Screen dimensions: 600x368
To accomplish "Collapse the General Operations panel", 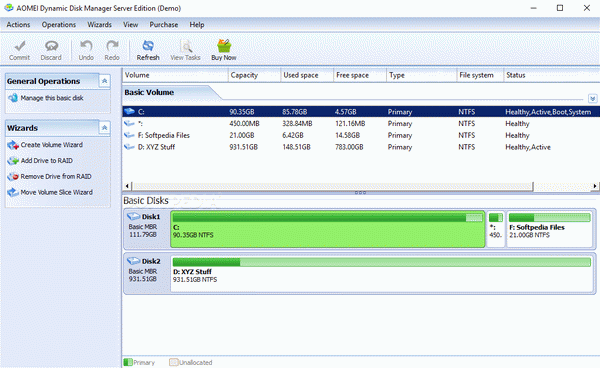I will point(104,81).
